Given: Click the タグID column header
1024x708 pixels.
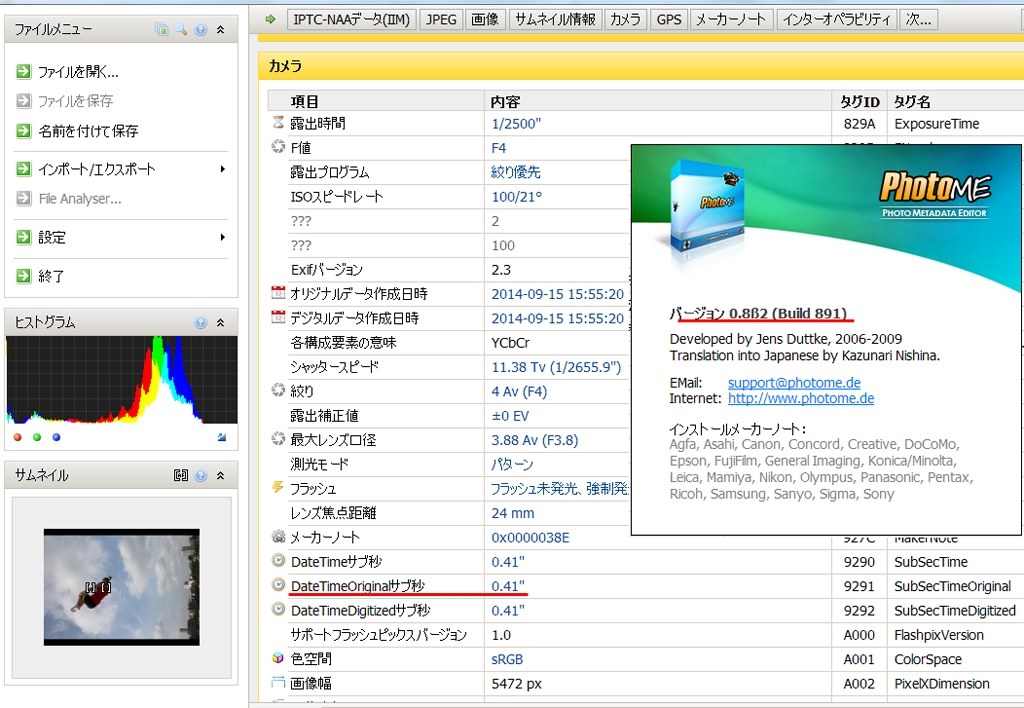Looking at the screenshot, I should point(859,101).
